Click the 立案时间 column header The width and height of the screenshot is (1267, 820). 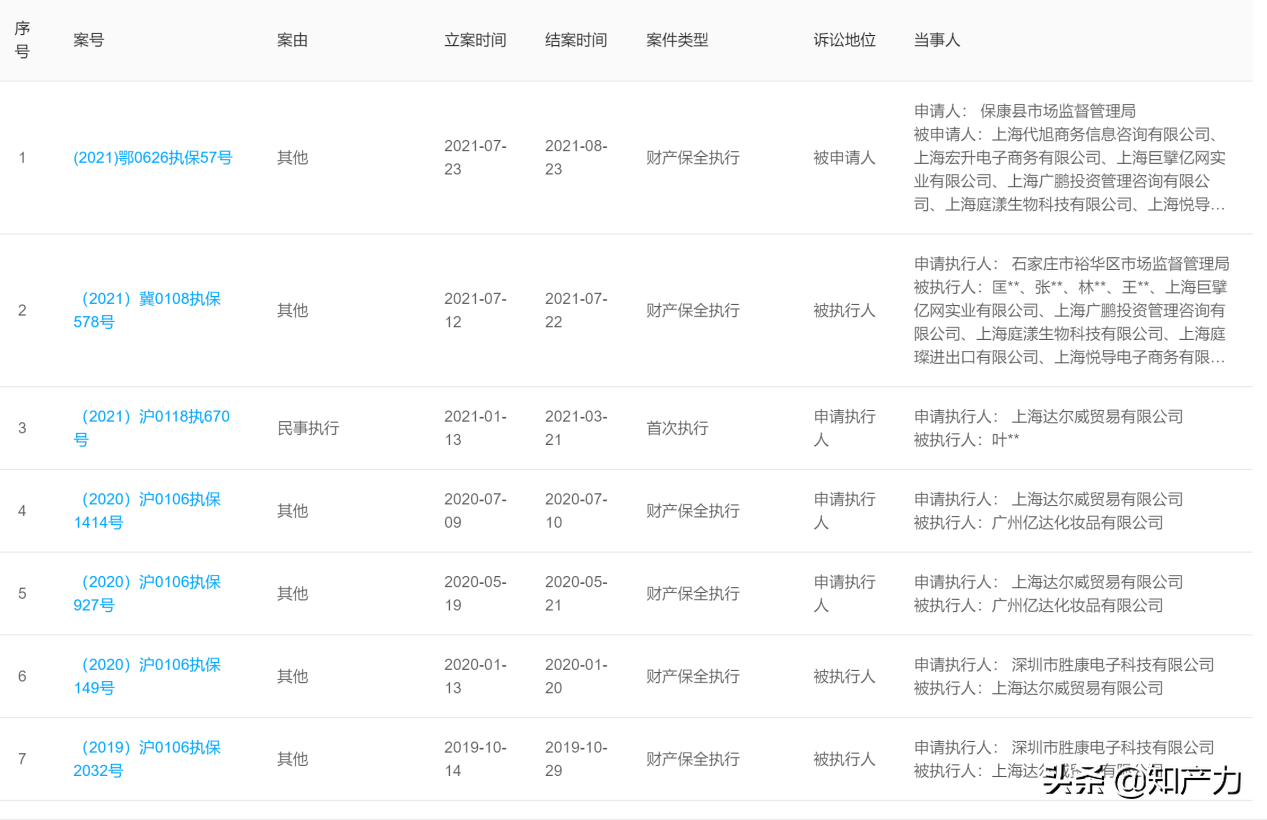pyautogui.click(x=475, y=40)
